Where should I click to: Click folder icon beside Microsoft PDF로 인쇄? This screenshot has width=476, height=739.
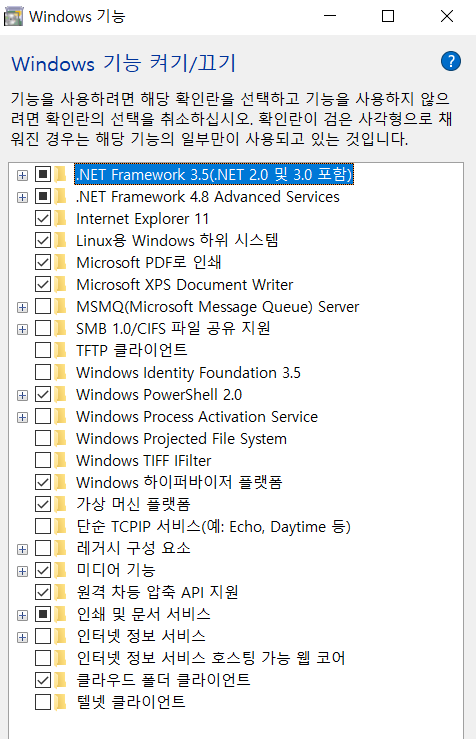click(60, 263)
